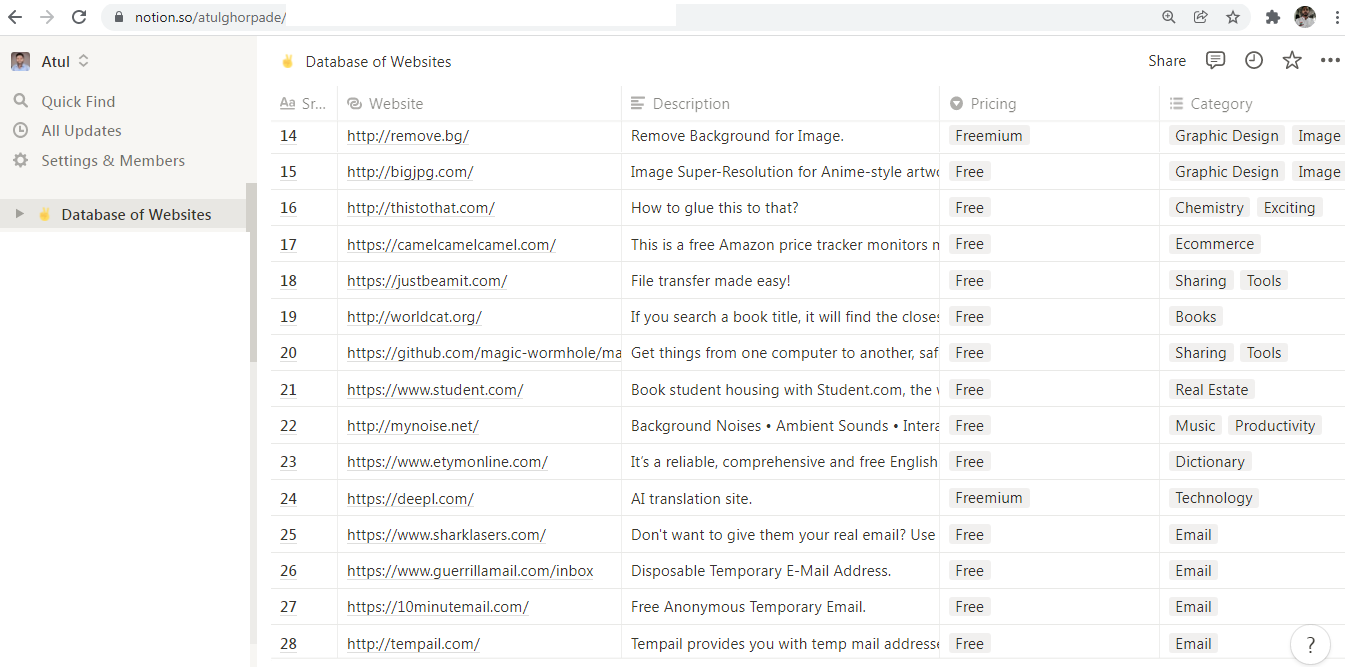Screen dimensions: 1345x667
Task: Click the Productivity category tag
Action: tap(1275, 426)
